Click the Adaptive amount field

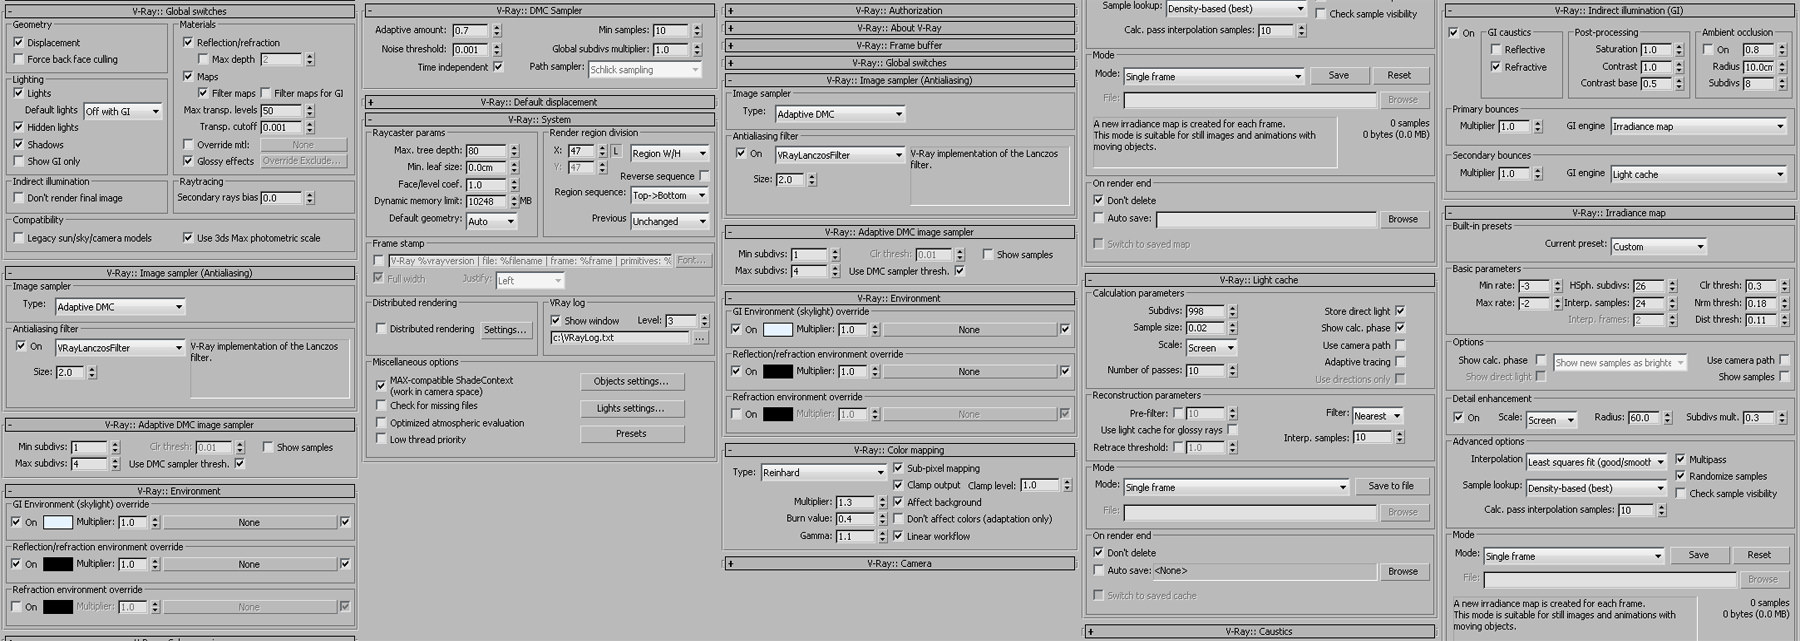[470, 30]
